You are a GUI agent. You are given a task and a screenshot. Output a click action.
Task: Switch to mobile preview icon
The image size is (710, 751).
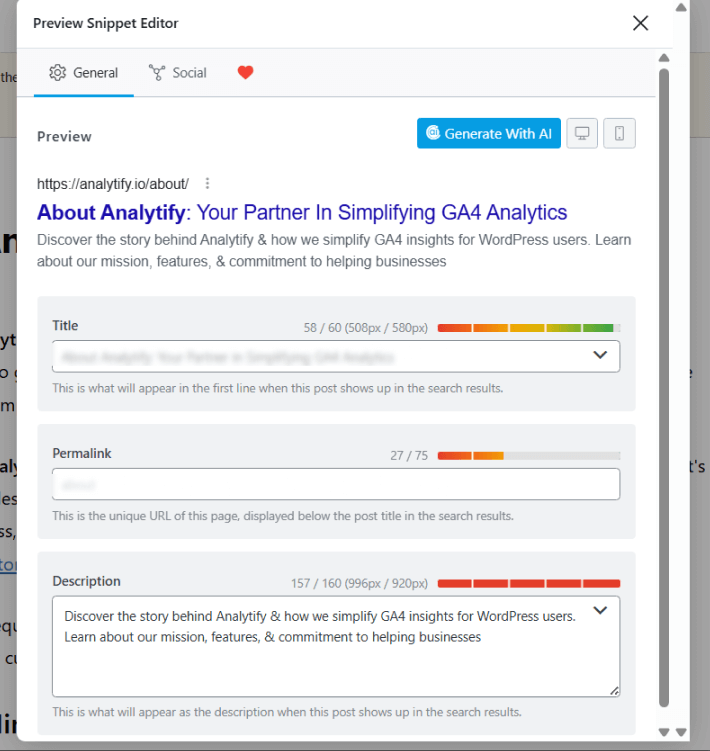(619, 133)
